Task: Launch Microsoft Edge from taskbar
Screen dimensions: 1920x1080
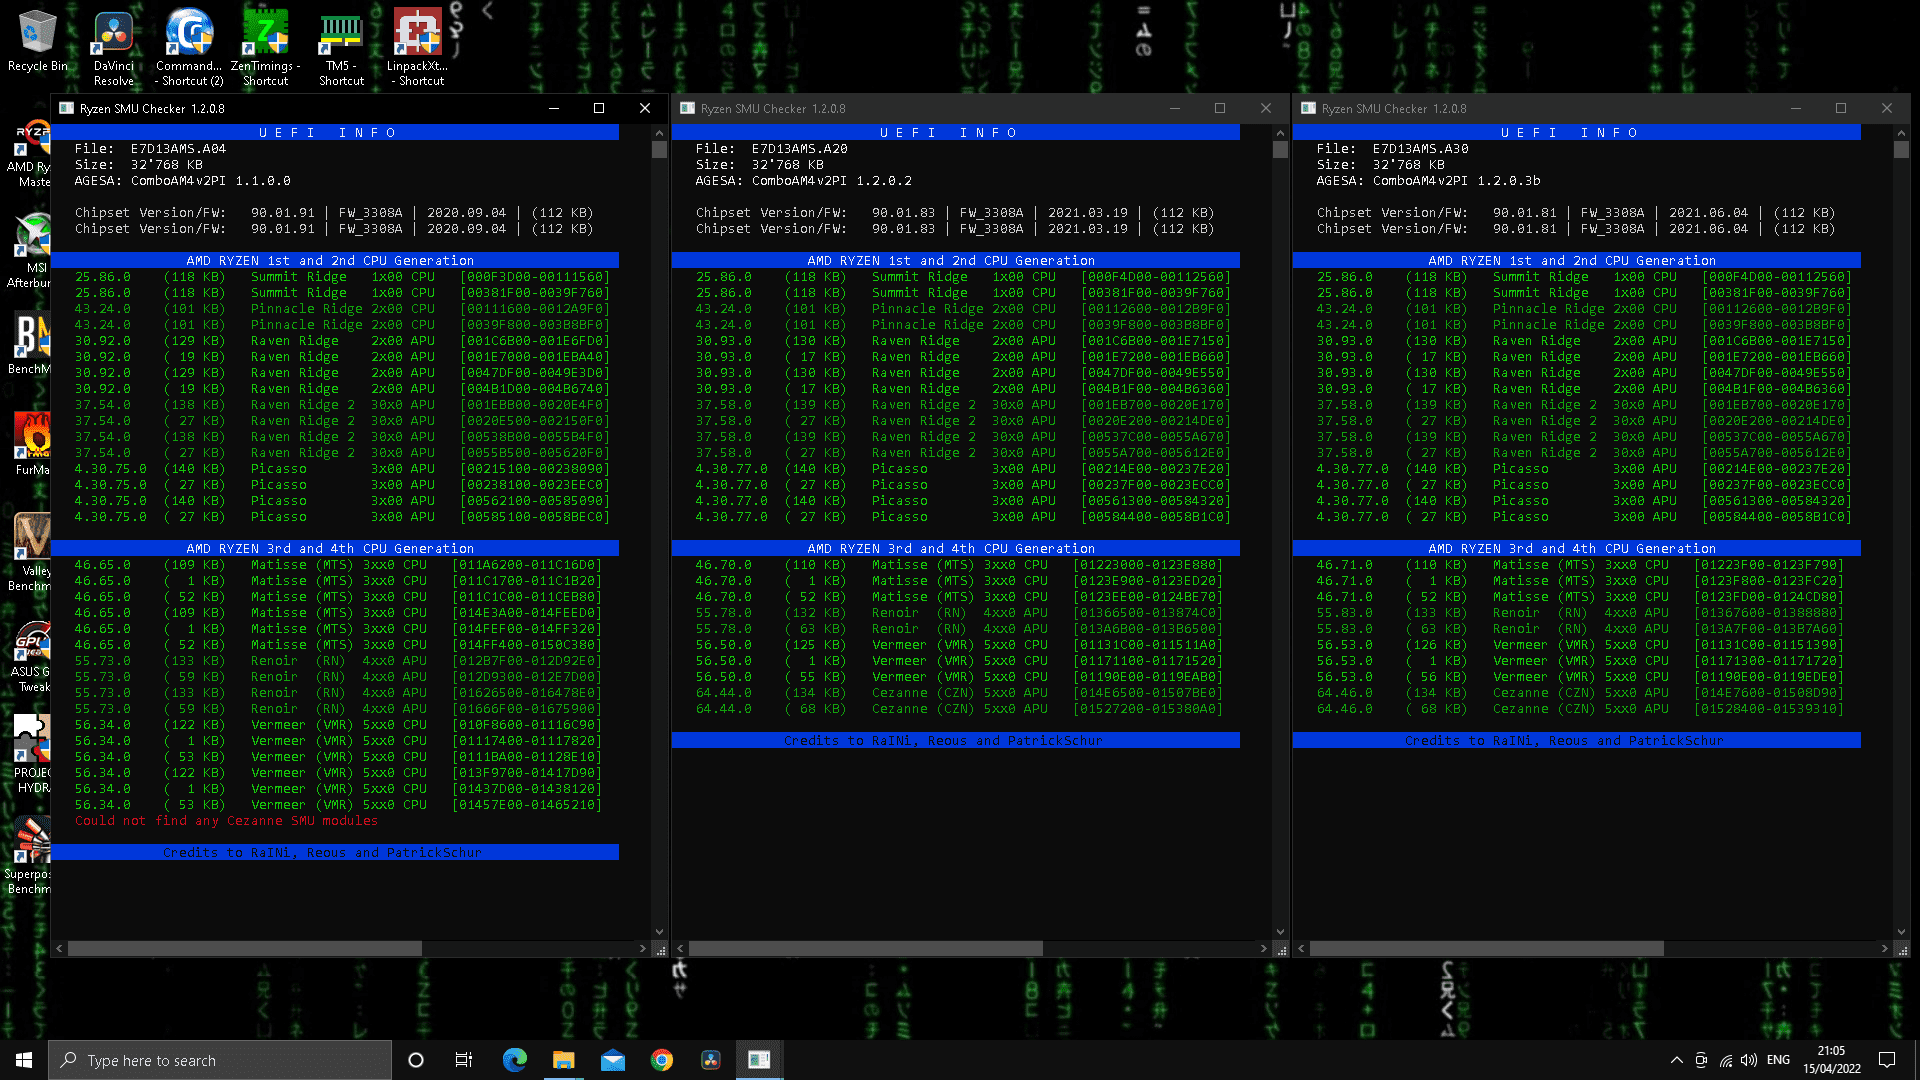Action: (514, 1060)
